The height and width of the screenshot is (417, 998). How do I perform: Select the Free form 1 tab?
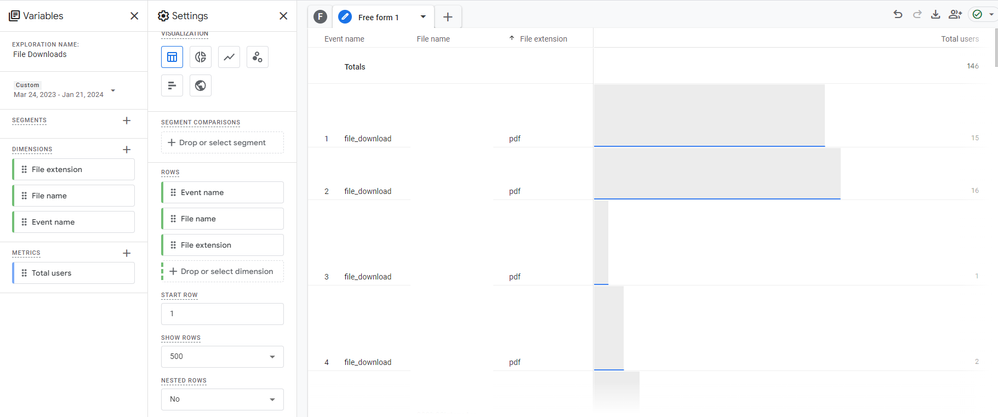377,17
